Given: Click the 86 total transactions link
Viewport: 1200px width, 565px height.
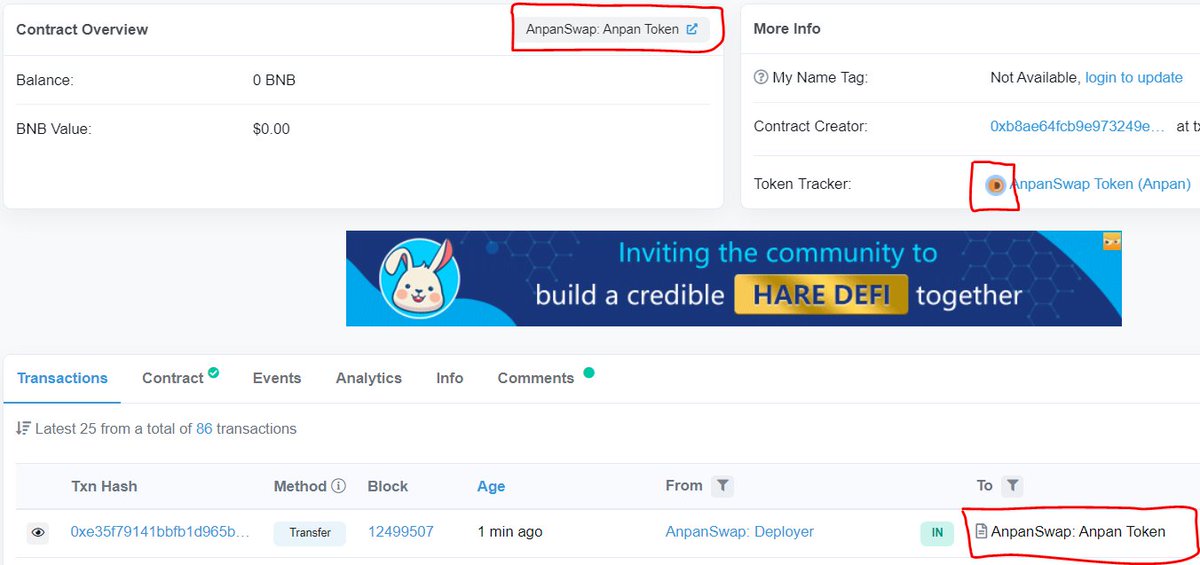Looking at the screenshot, I should point(204,429).
